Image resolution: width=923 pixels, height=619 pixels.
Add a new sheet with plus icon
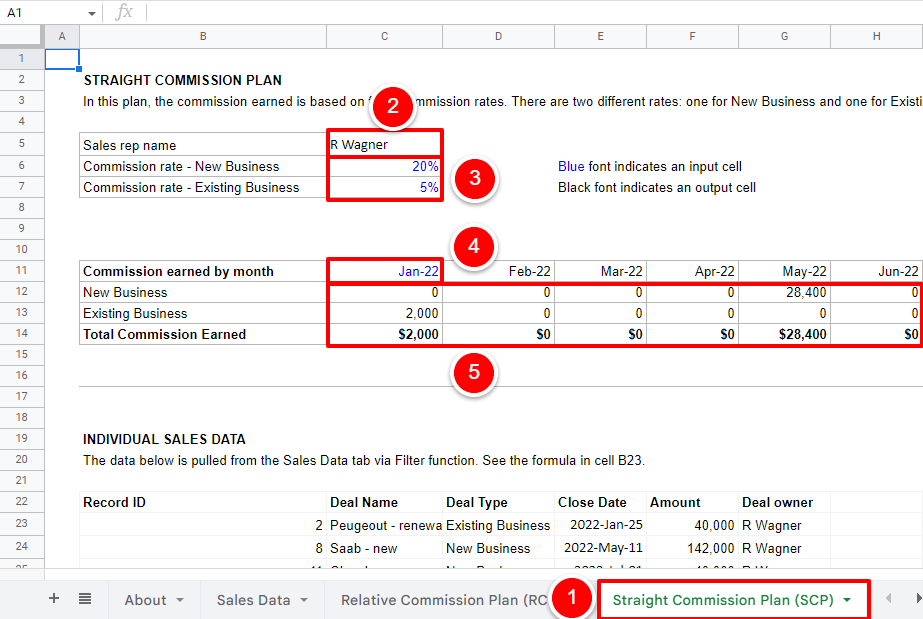[x=54, y=598]
